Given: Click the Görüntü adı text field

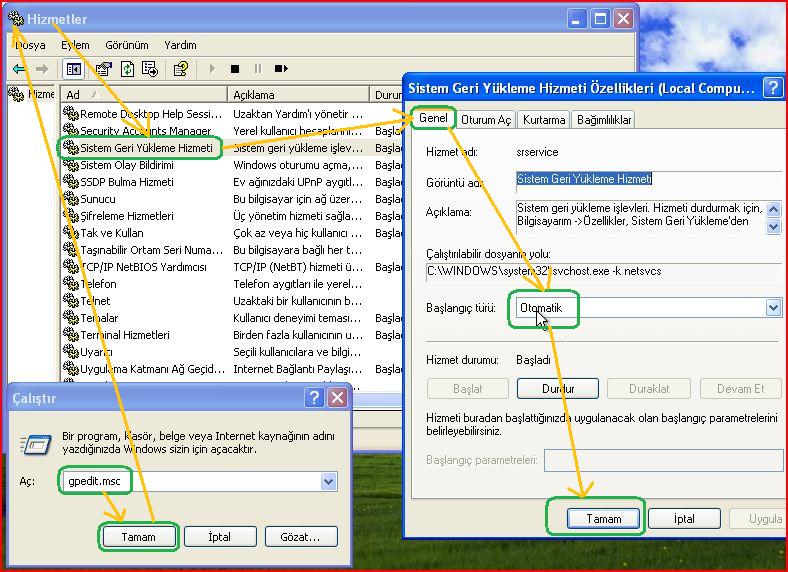Looking at the screenshot, I should coord(649,180).
